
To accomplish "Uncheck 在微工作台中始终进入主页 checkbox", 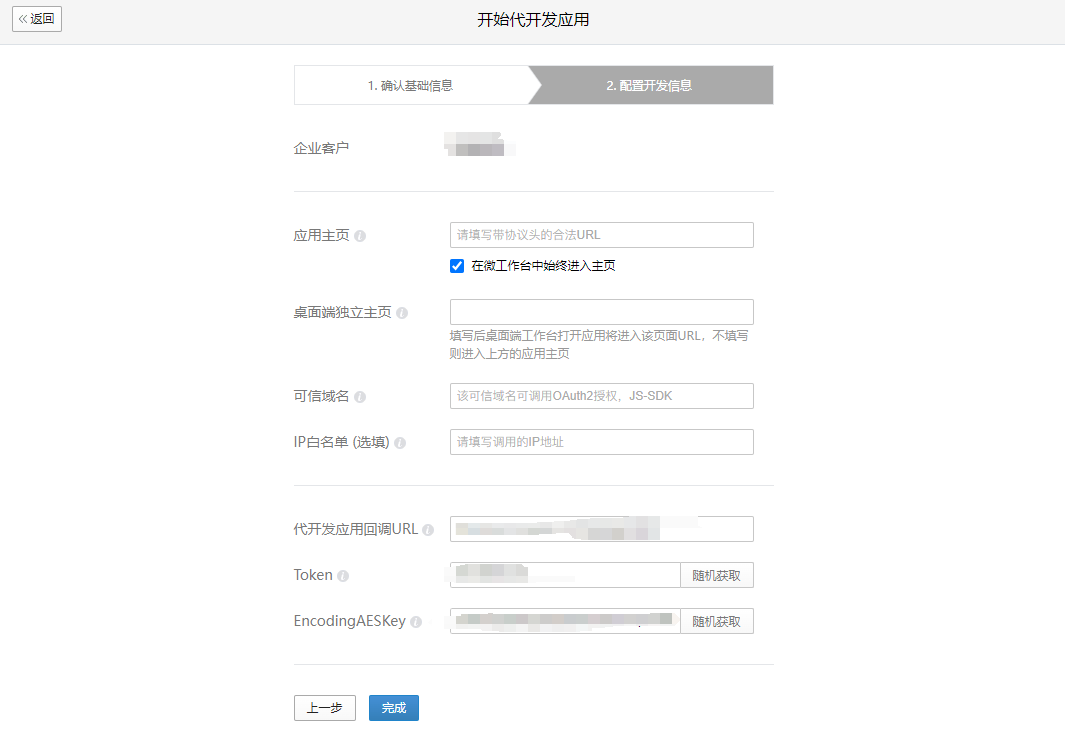I will pos(457,266).
